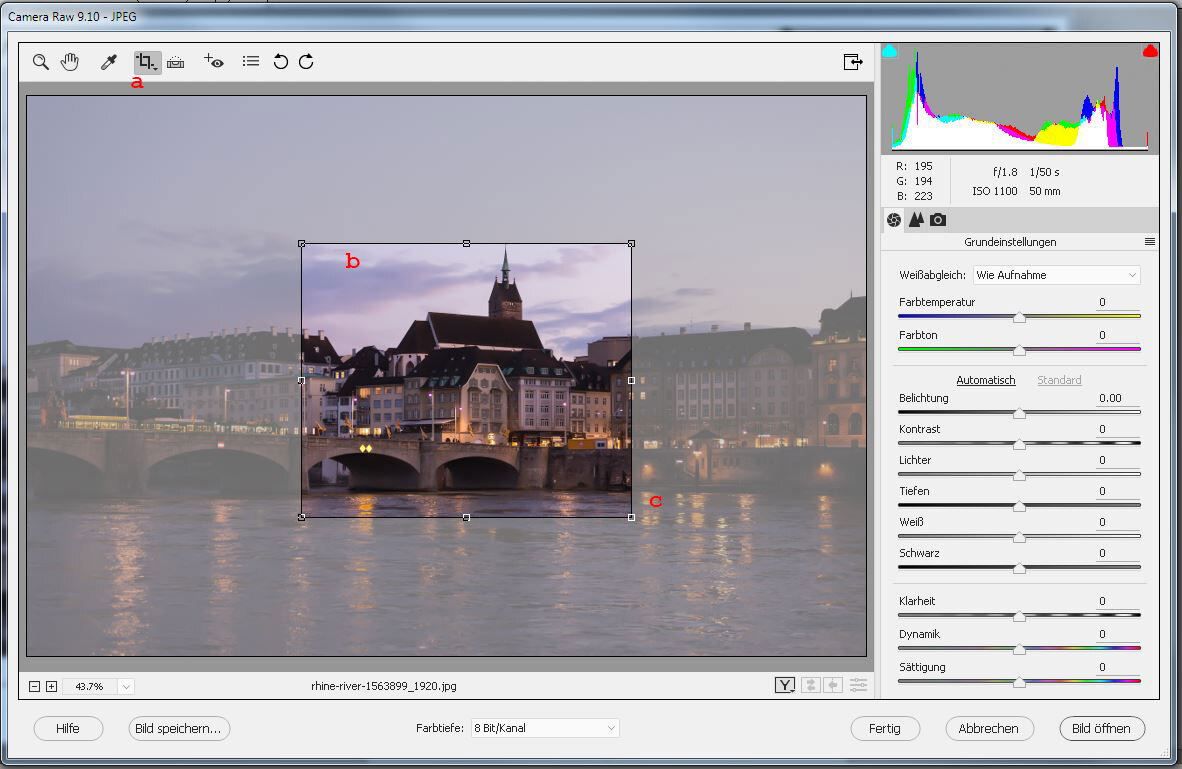This screenshot has height=769, width=1182.
Task: Open the preferences list icon
Action: tap(251, 62)
